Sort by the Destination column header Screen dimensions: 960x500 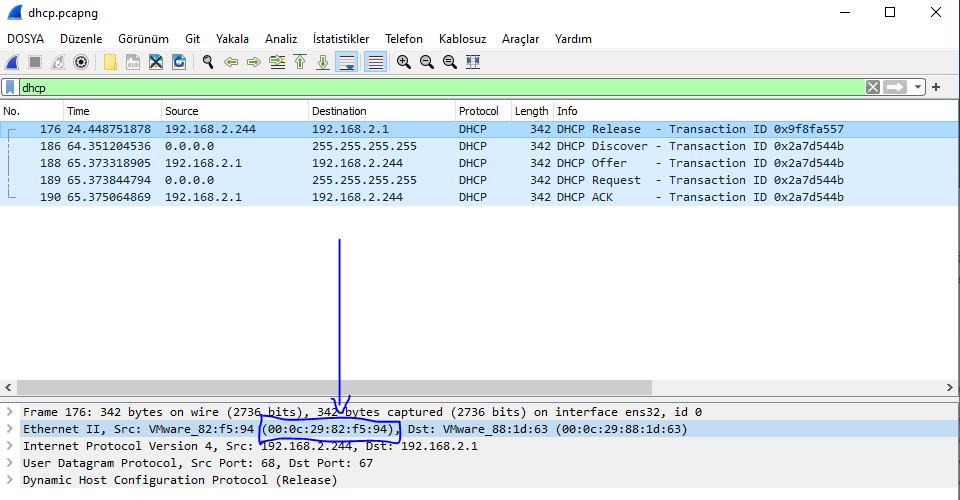point(382,111)
